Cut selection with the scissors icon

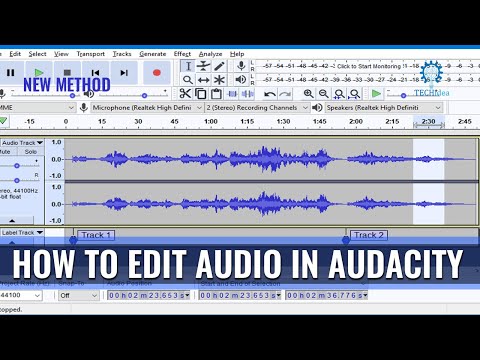[185, 94]
